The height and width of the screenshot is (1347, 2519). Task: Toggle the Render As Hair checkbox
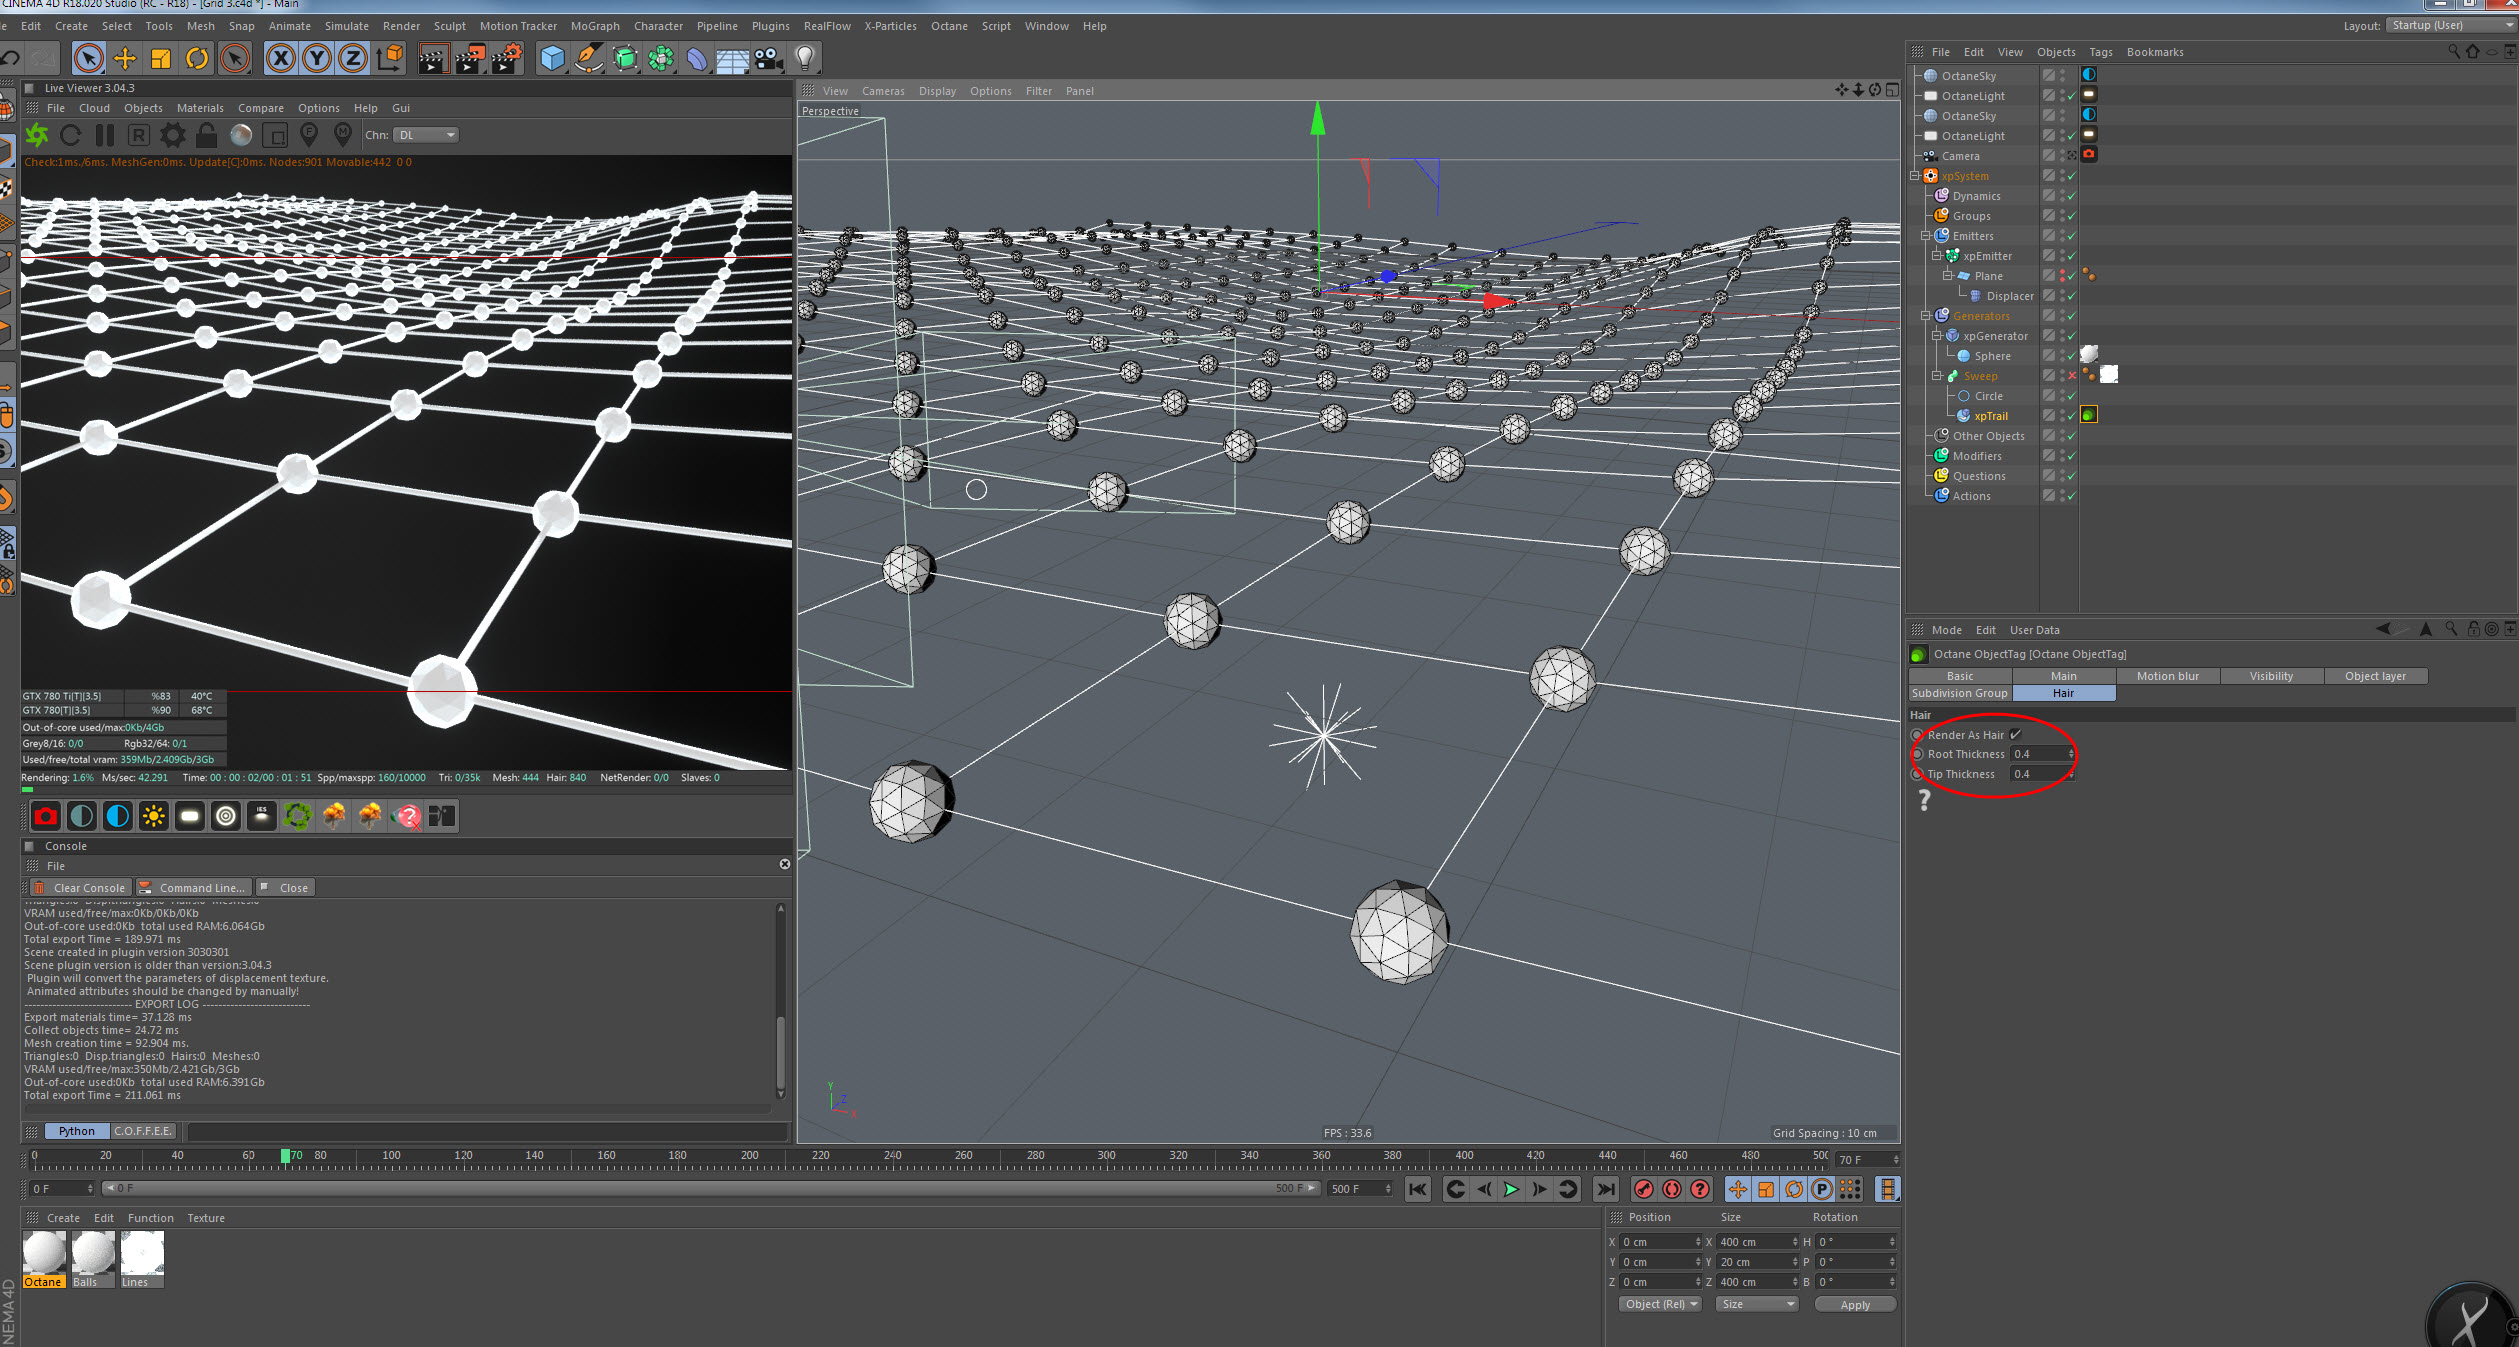click(x=2015, y=735)
